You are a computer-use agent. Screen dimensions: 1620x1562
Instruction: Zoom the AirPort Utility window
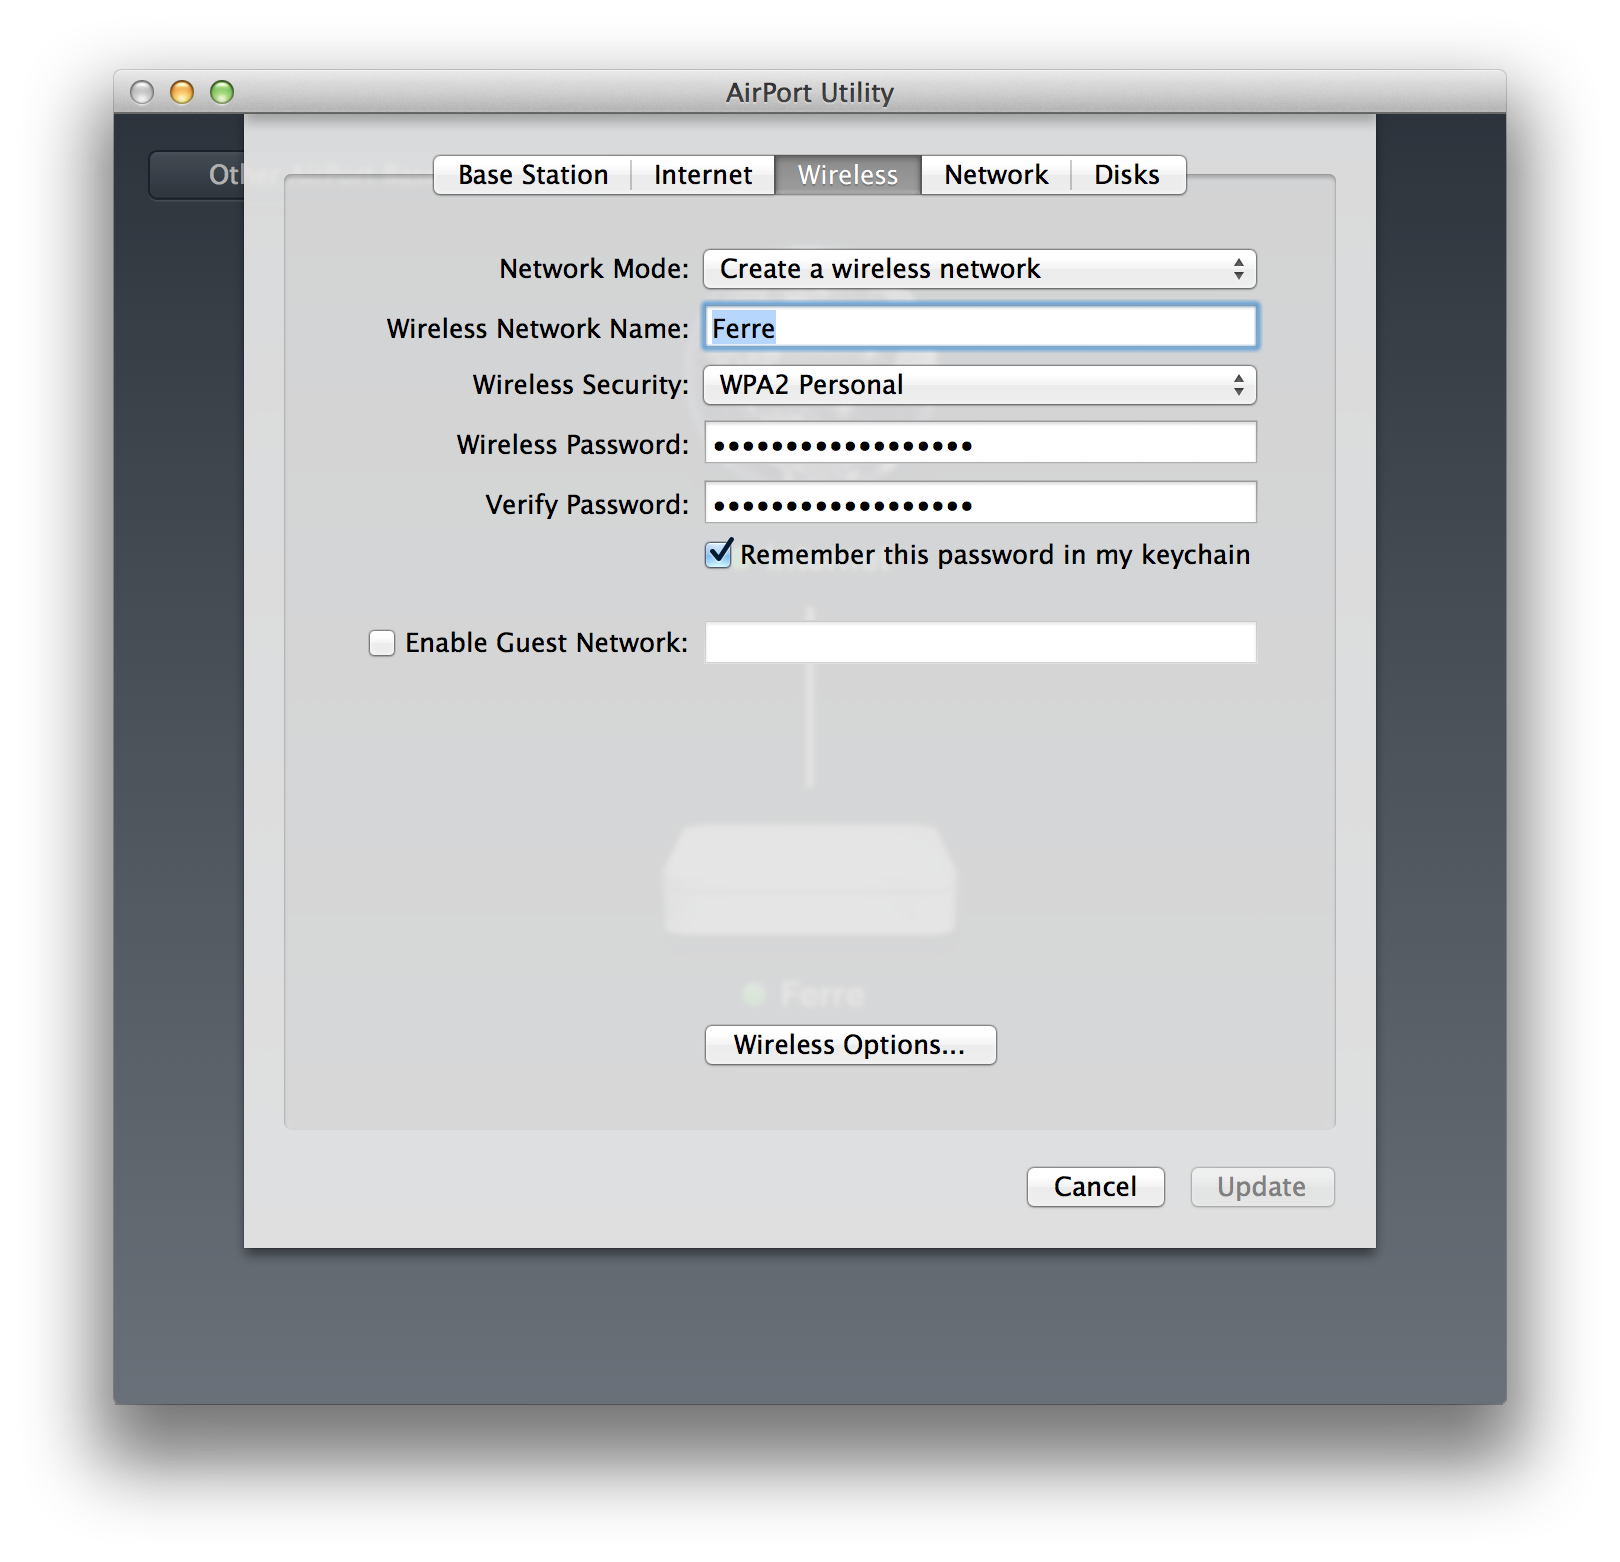click(222, 92)
